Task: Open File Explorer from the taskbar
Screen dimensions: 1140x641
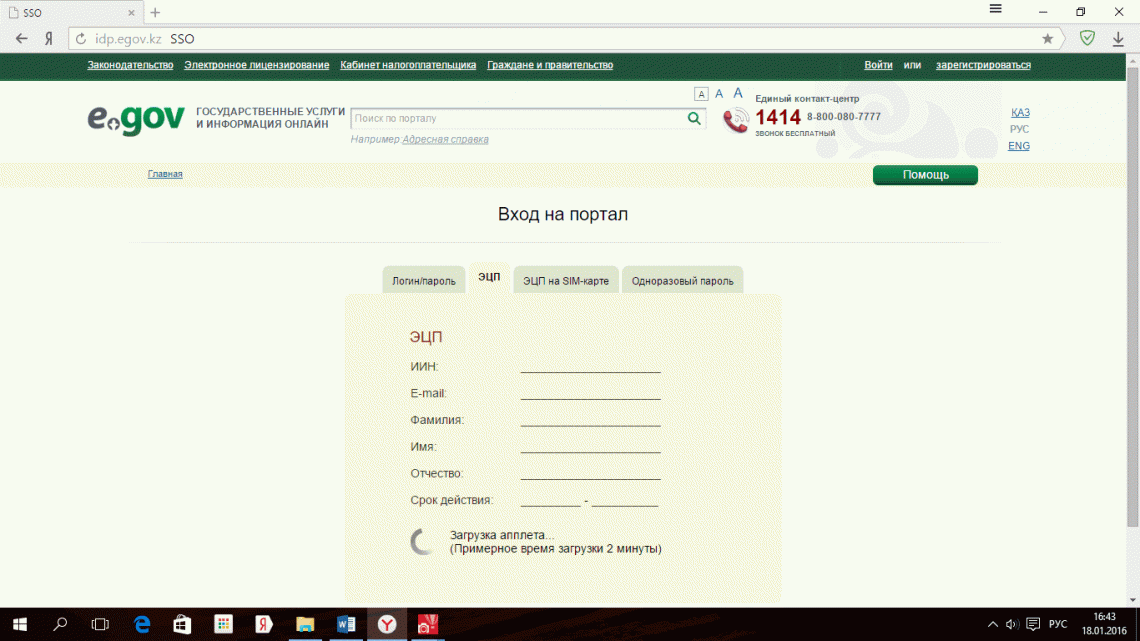Action: point(305,625)
